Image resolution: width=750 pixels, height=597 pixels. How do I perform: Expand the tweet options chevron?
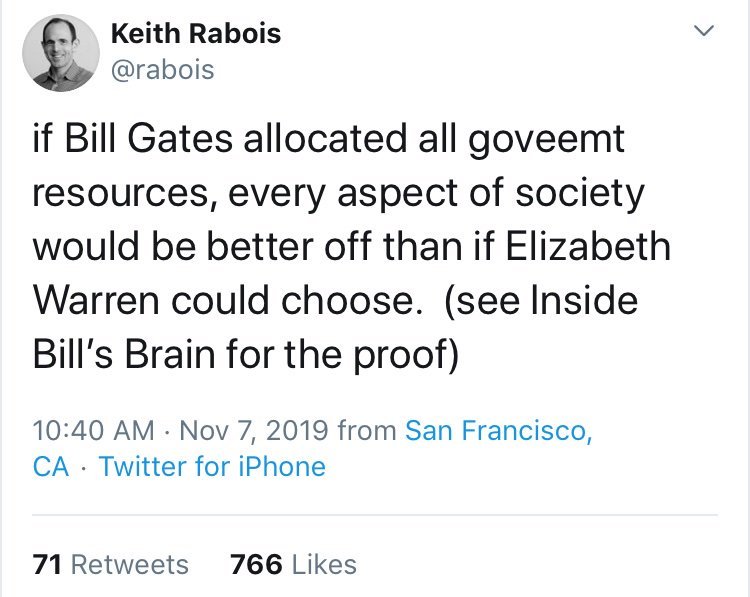click(704, 33)
